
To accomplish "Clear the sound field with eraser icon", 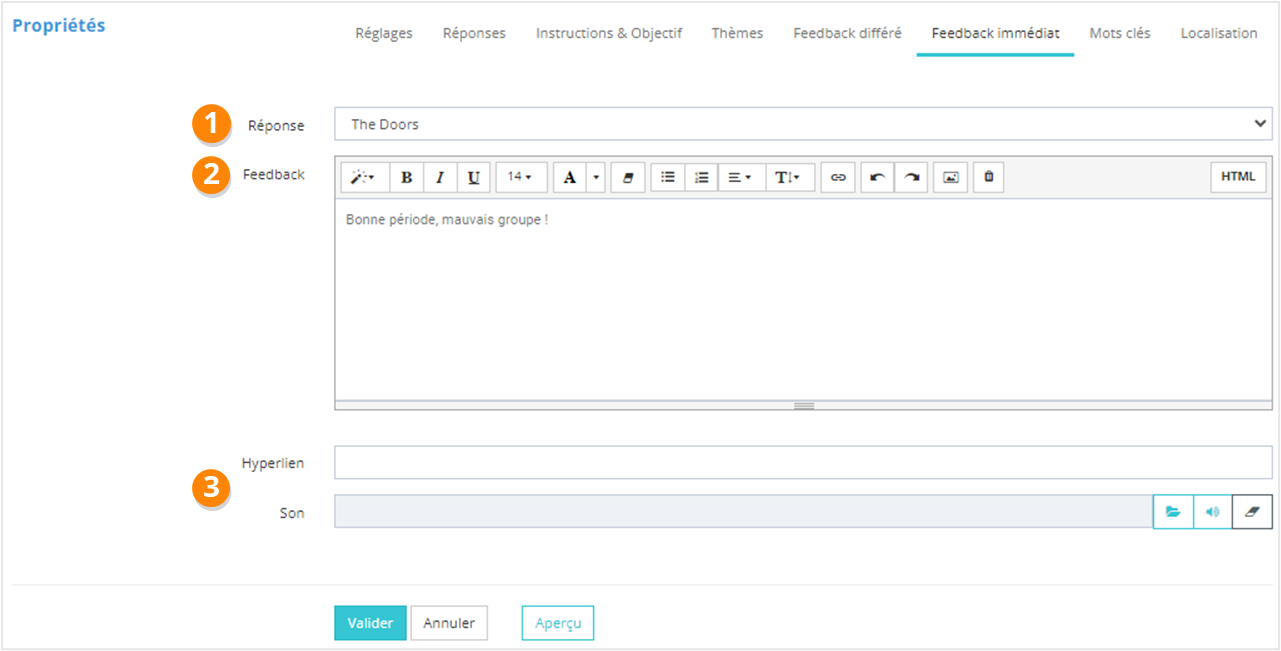I will (x=1252, y=512).
